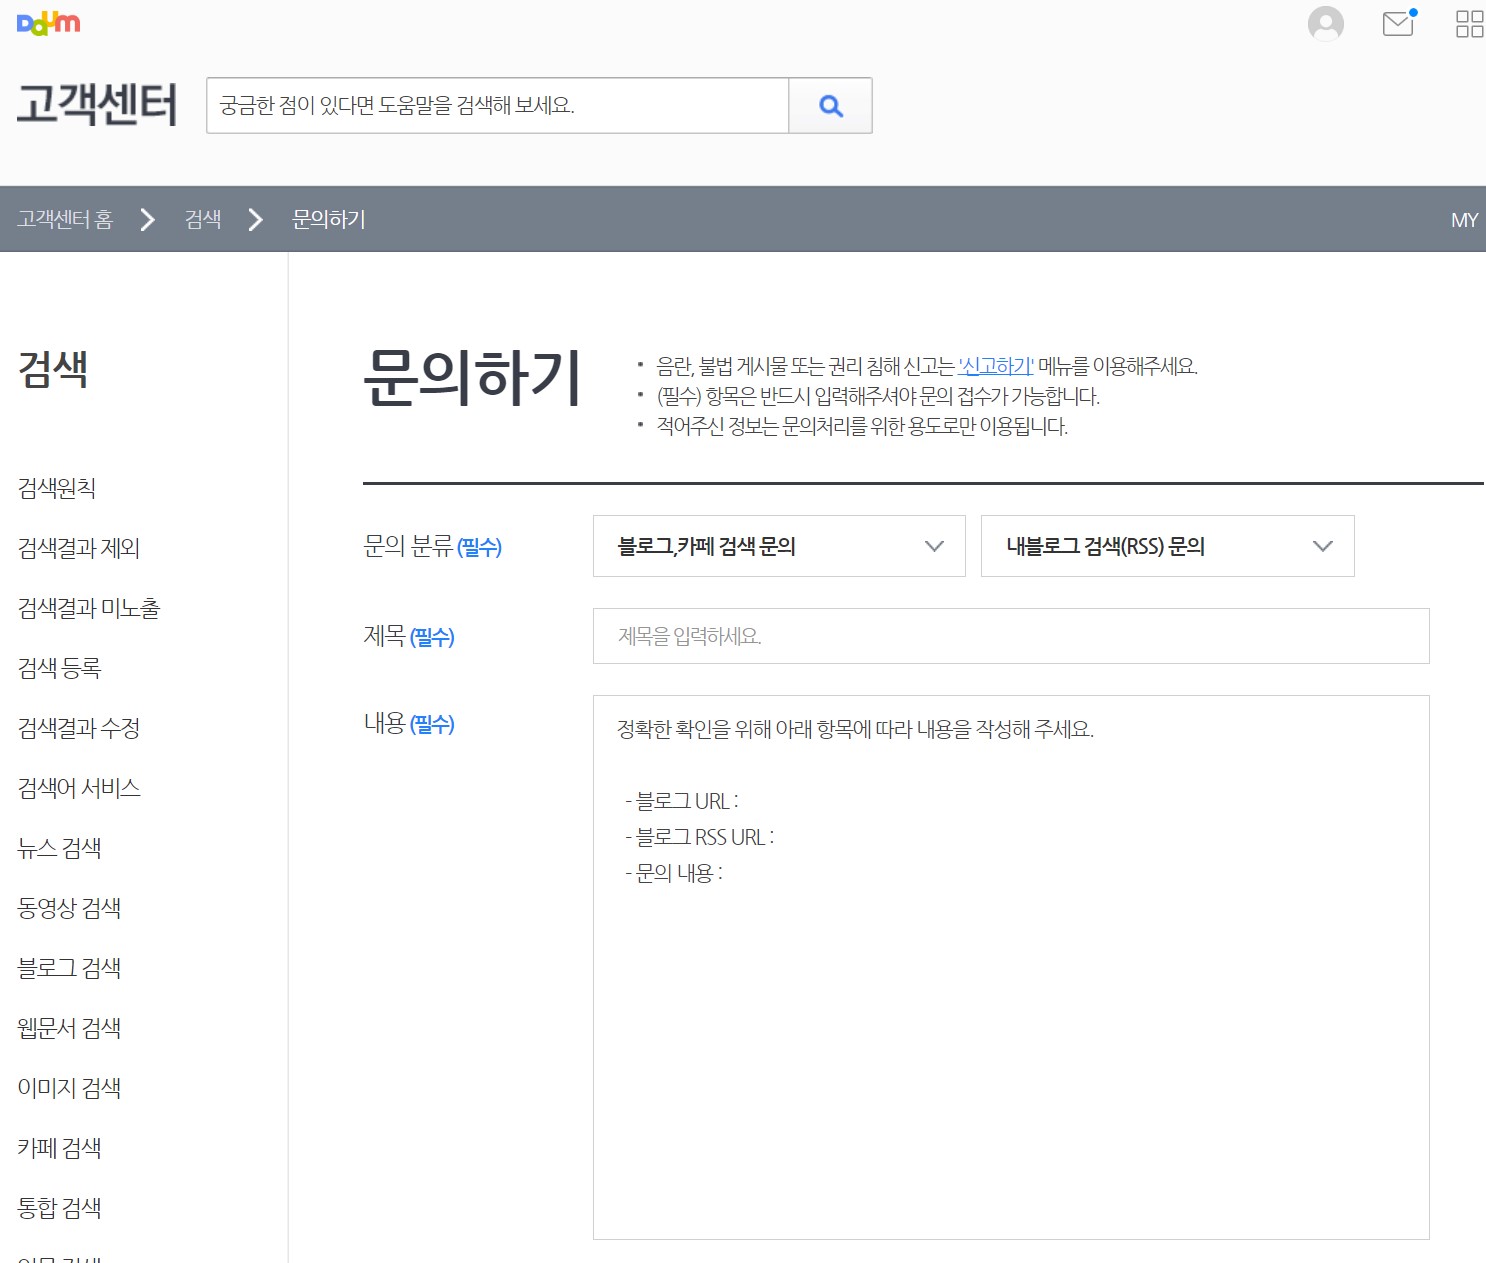Screen dimensions: 1486x1263
Task: Open 검색원칙 in the sidebar
Action: (x=57, y=488)
